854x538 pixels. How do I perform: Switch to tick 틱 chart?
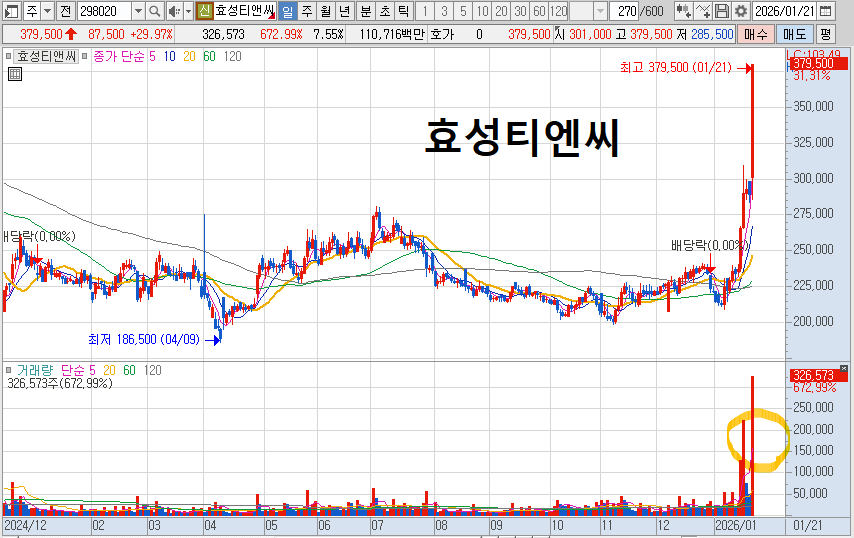coord(403,11)
